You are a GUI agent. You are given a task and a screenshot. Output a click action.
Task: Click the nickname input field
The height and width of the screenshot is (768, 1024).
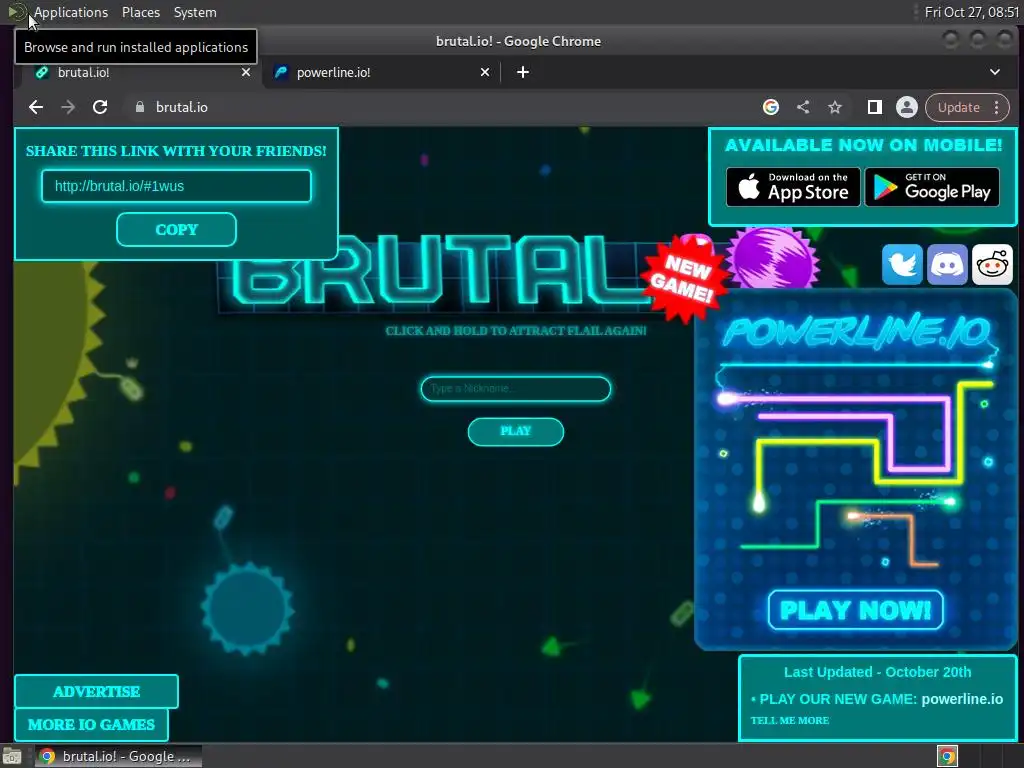tap(515, 389)
